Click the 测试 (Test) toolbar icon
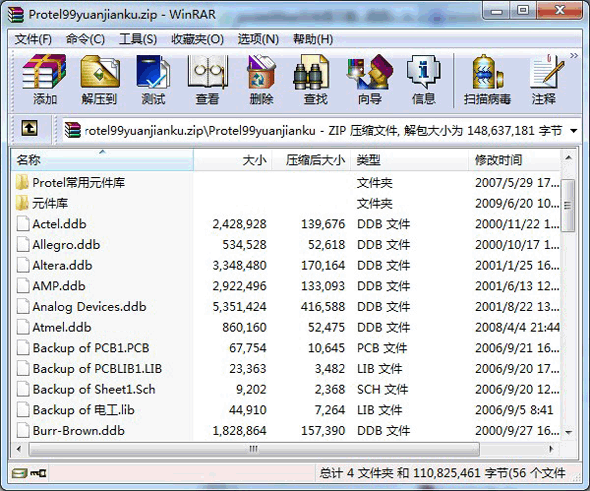This screenshot has width=590, height=491. 153,79
